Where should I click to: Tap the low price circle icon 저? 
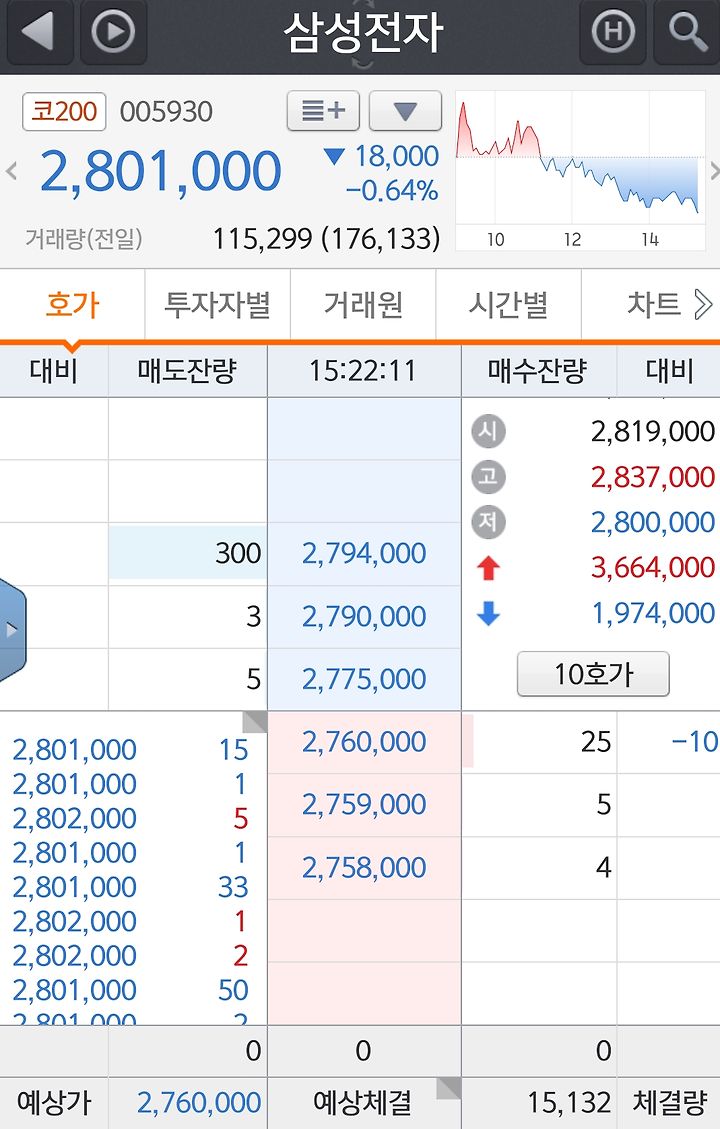pos(488,522)
